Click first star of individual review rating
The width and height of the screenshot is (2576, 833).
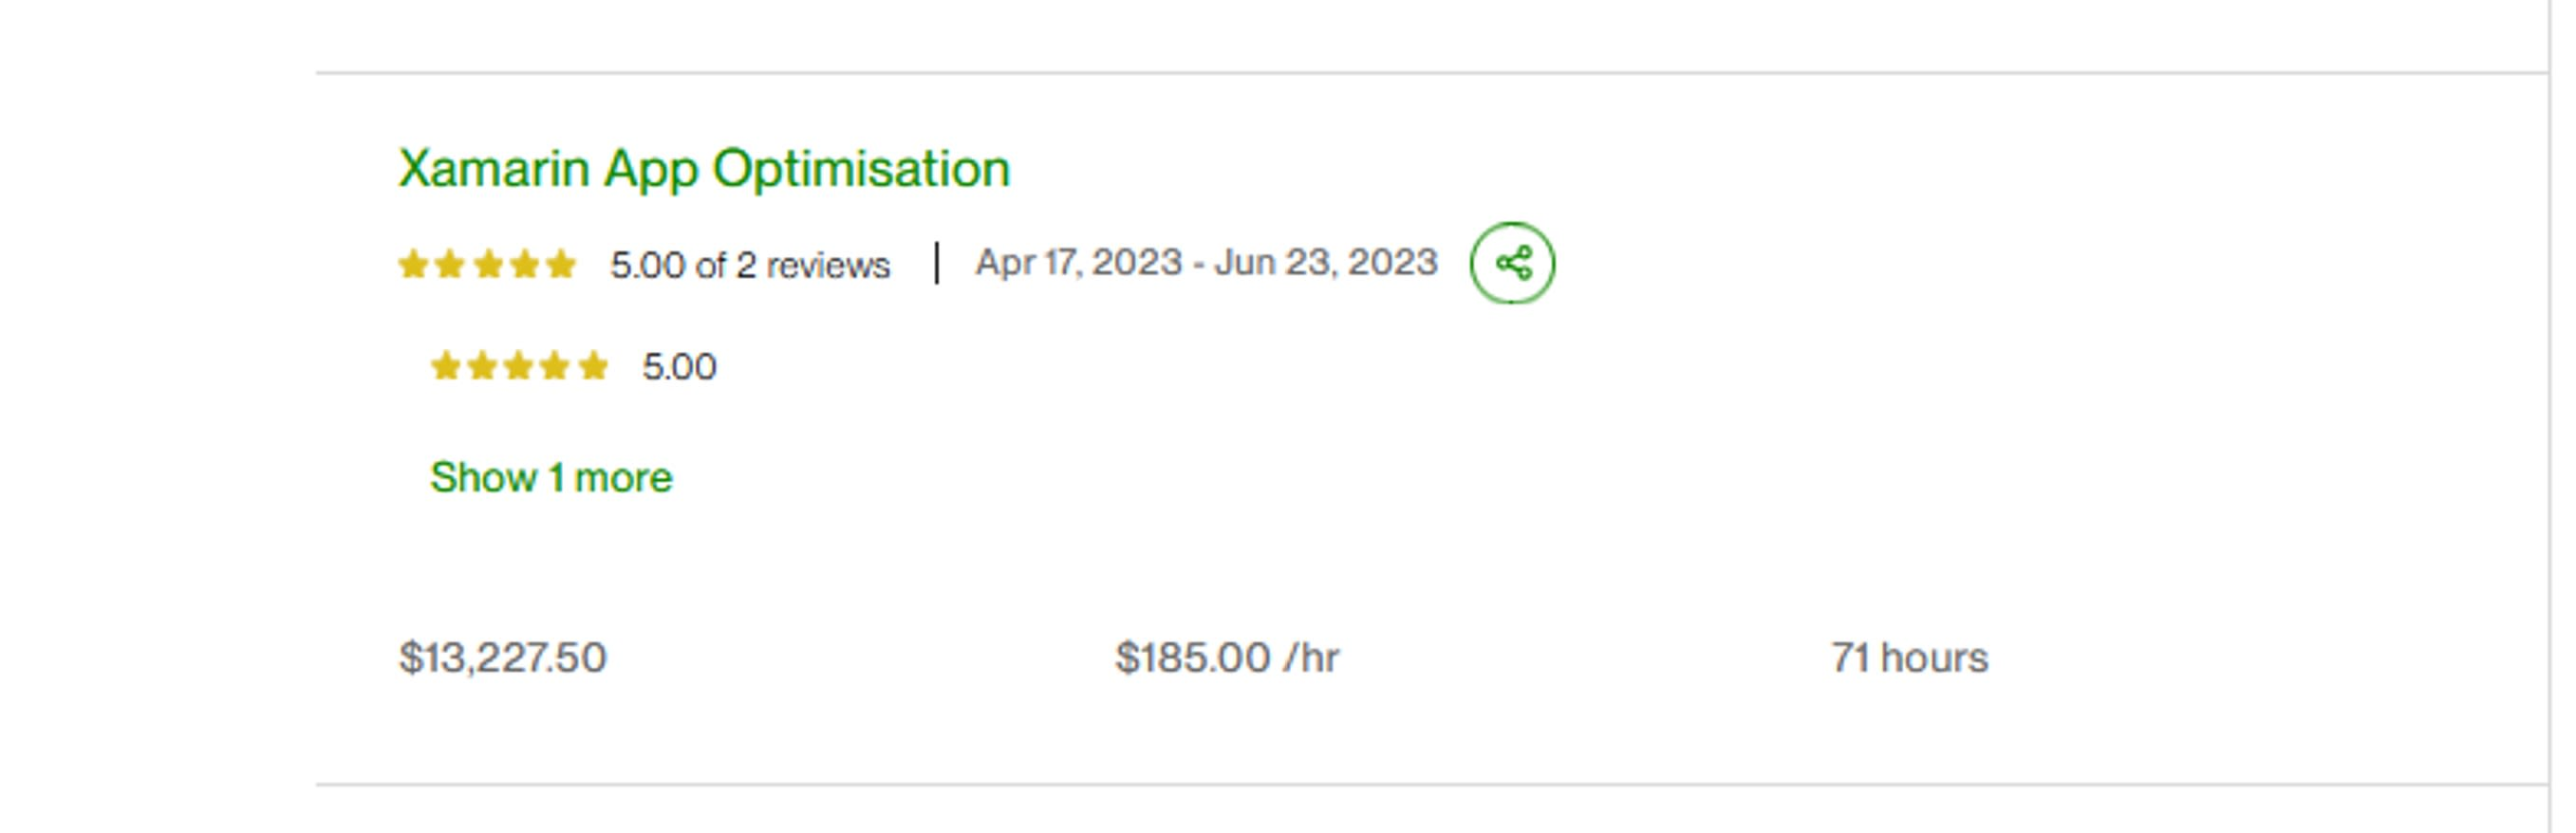tap(445, 366)
